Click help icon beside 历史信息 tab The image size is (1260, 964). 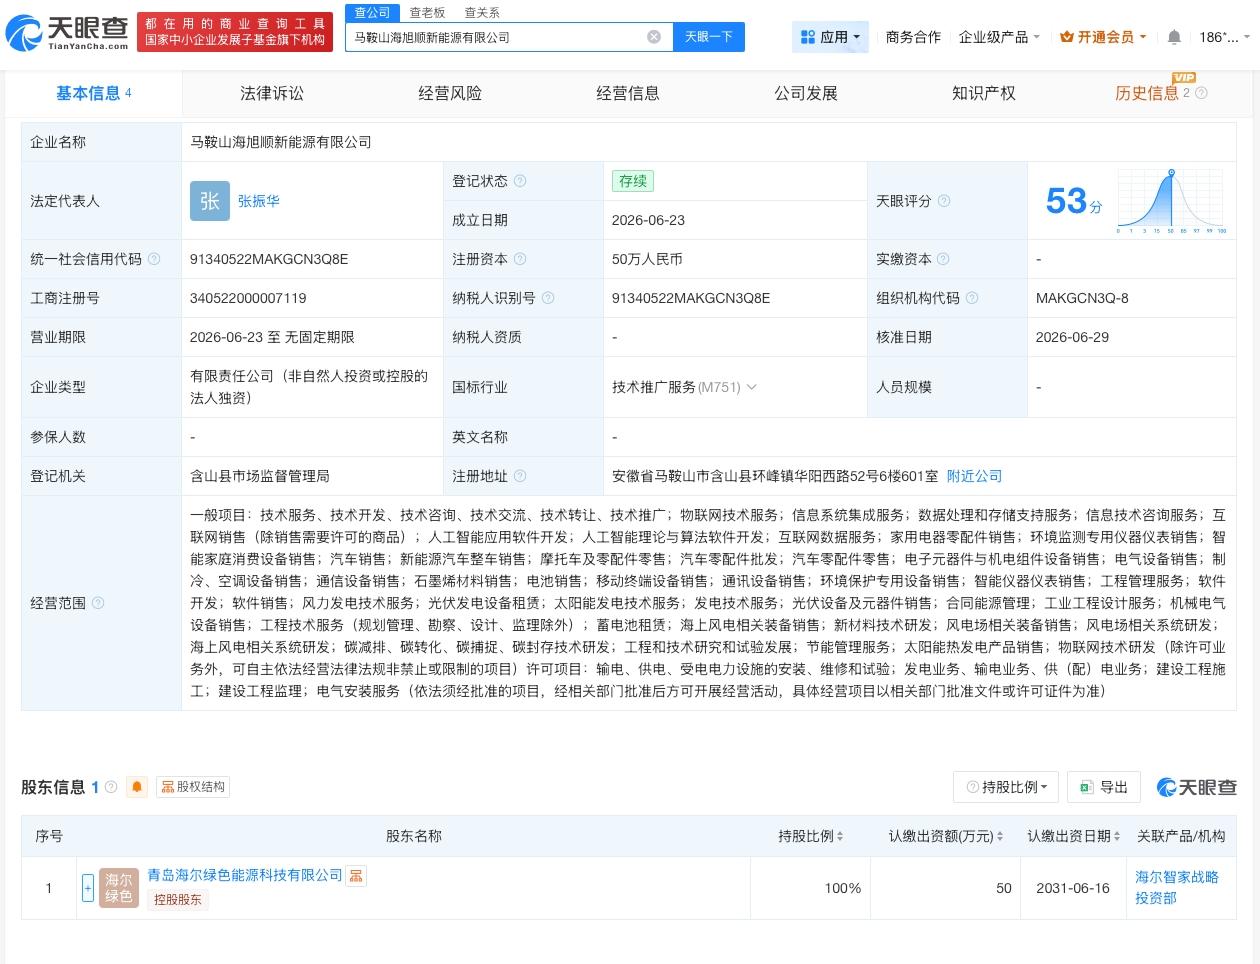[x=1202, y=93]
